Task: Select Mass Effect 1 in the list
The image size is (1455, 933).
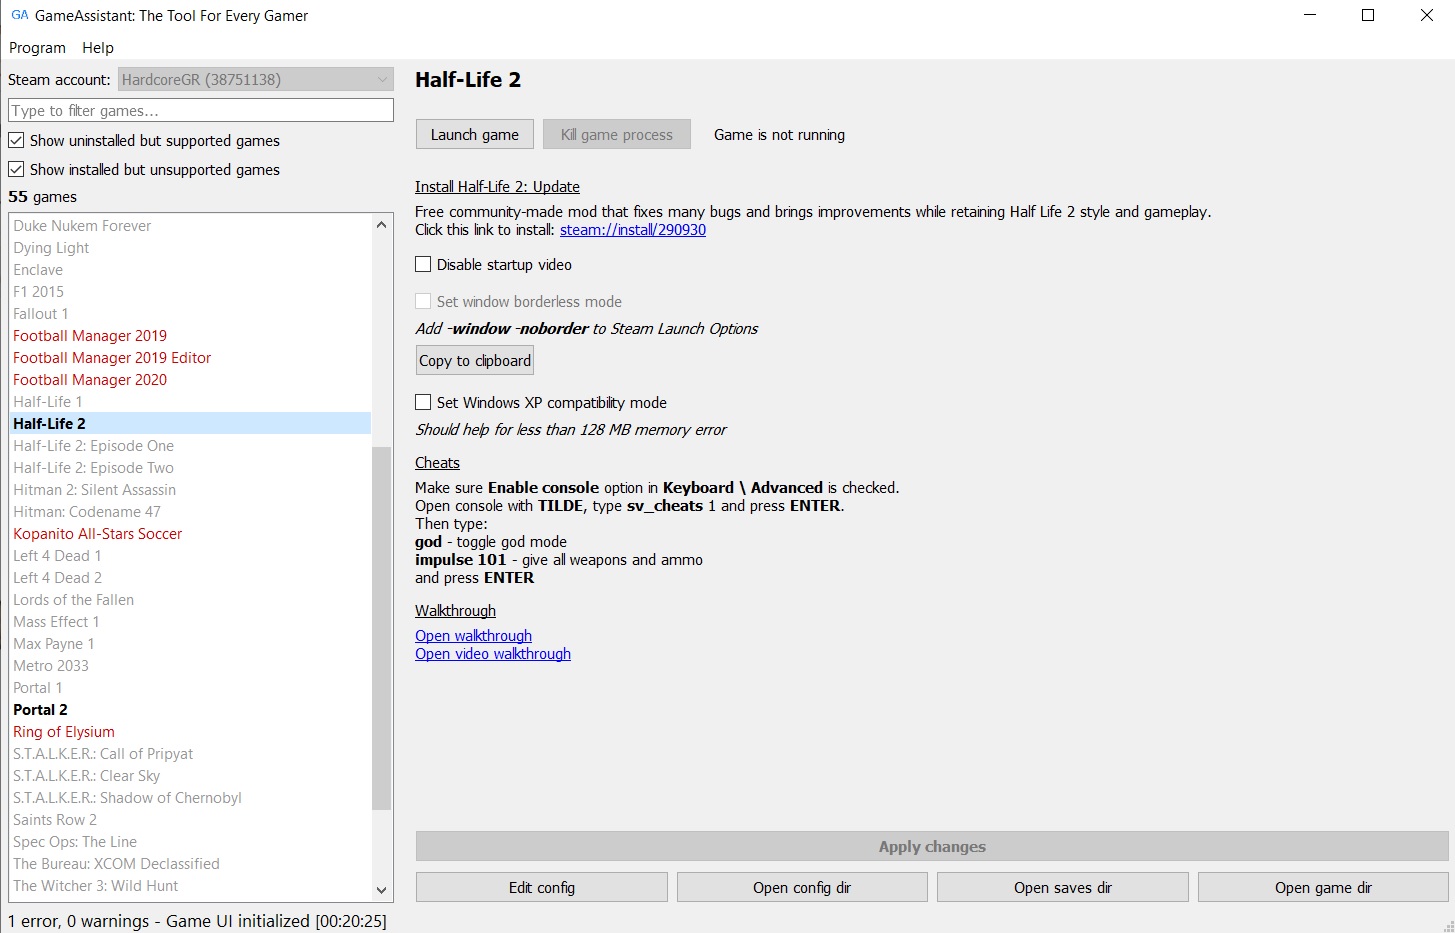Action: (x=190, y=622)
